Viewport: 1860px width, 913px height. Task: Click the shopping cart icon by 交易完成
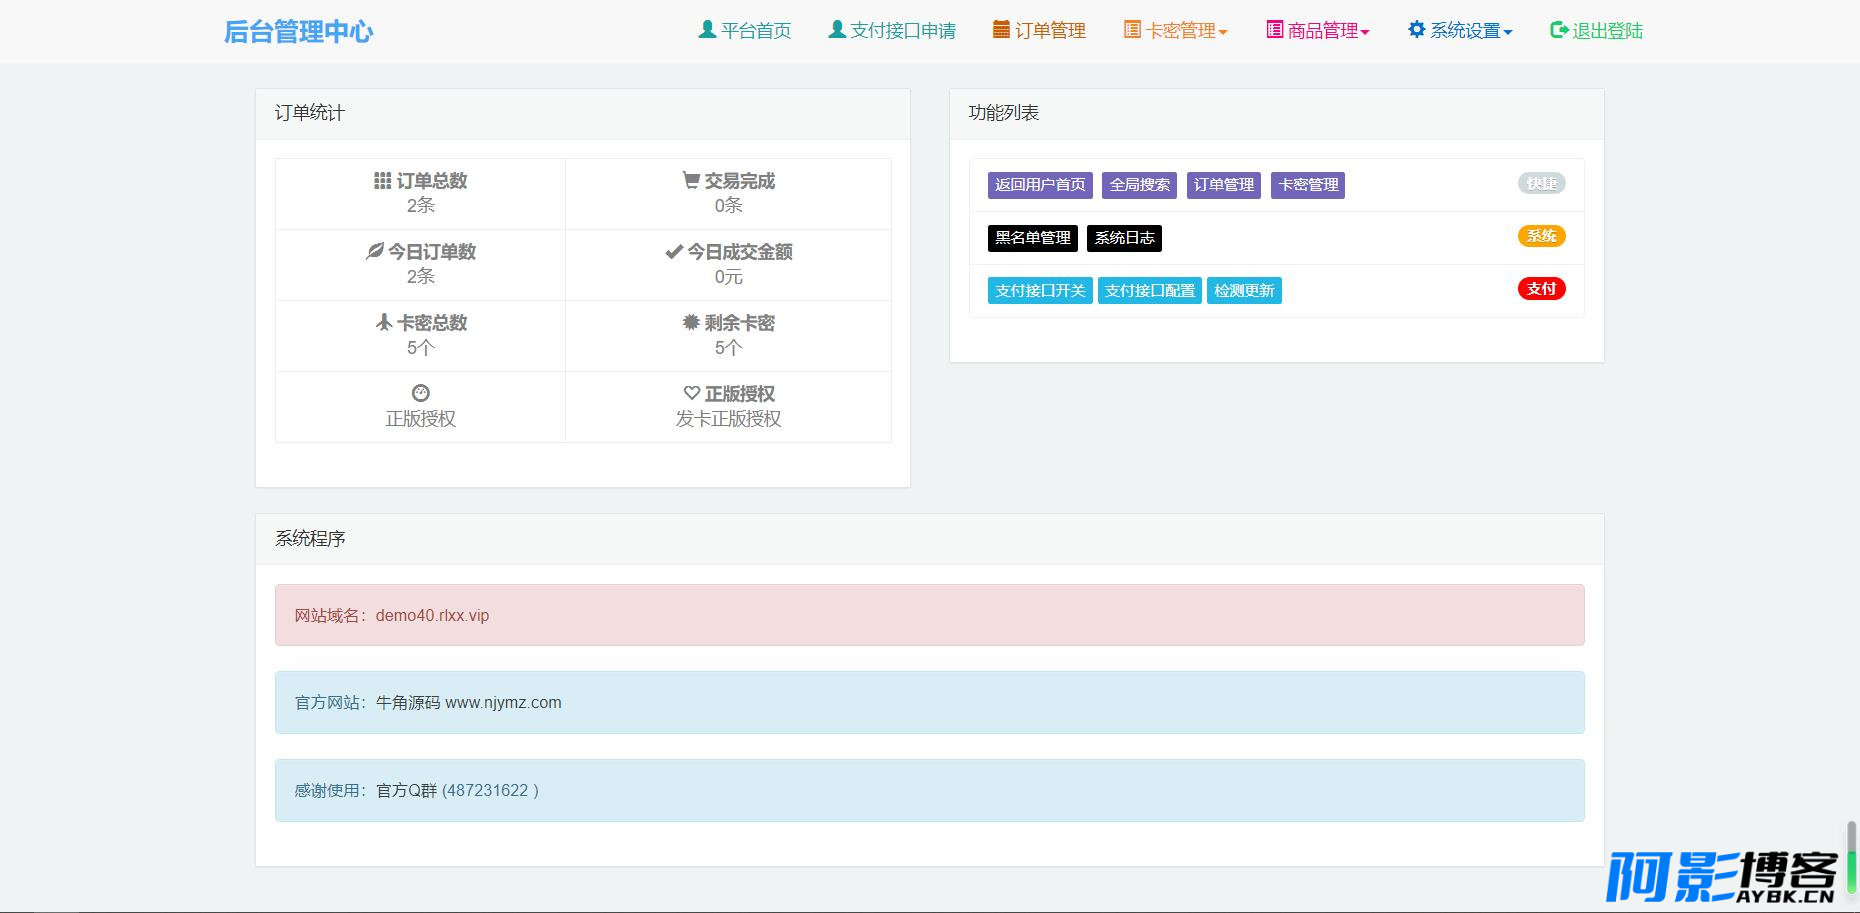(691, 180)
